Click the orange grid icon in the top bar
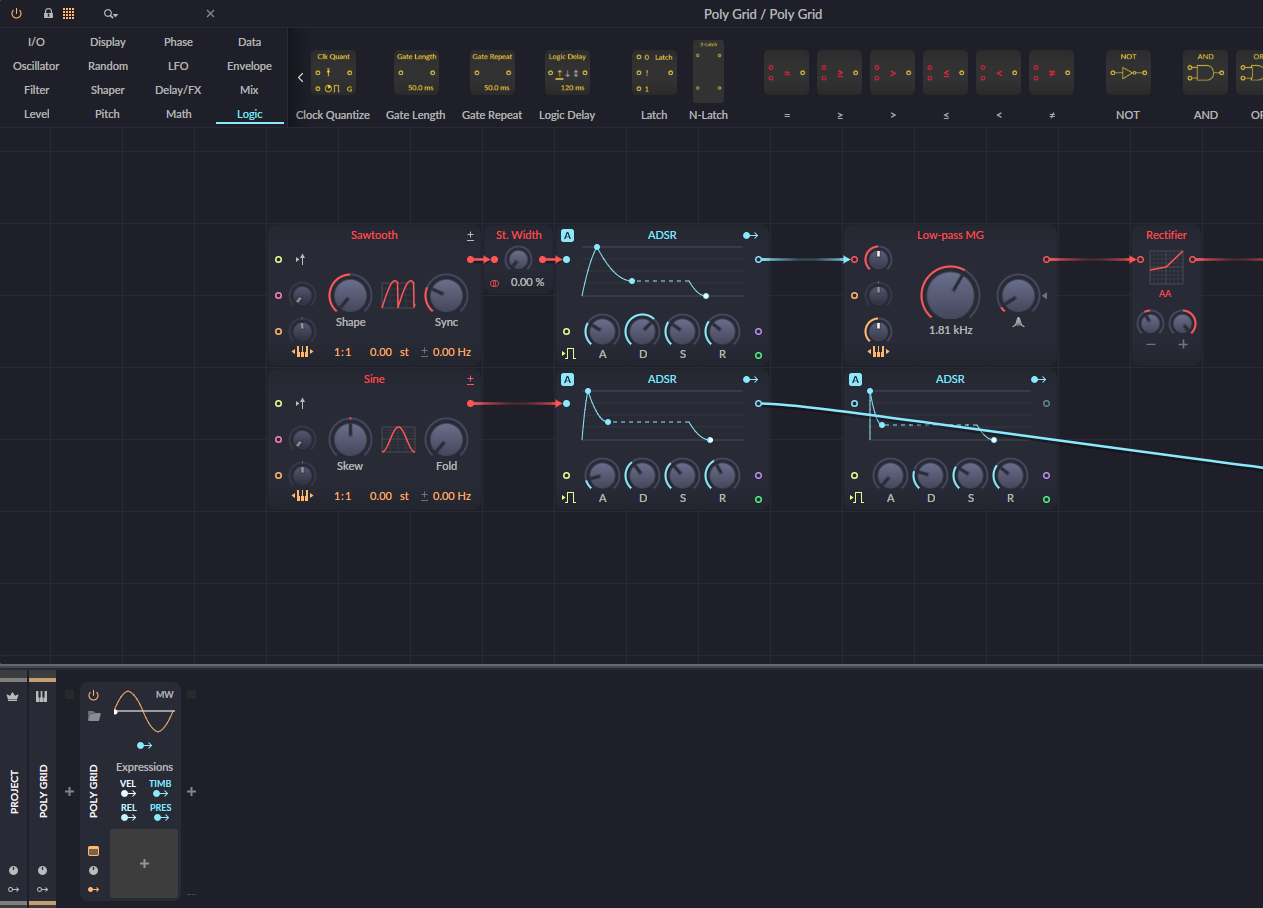The width and height of the screenshot is (1263, 908). 68,14
